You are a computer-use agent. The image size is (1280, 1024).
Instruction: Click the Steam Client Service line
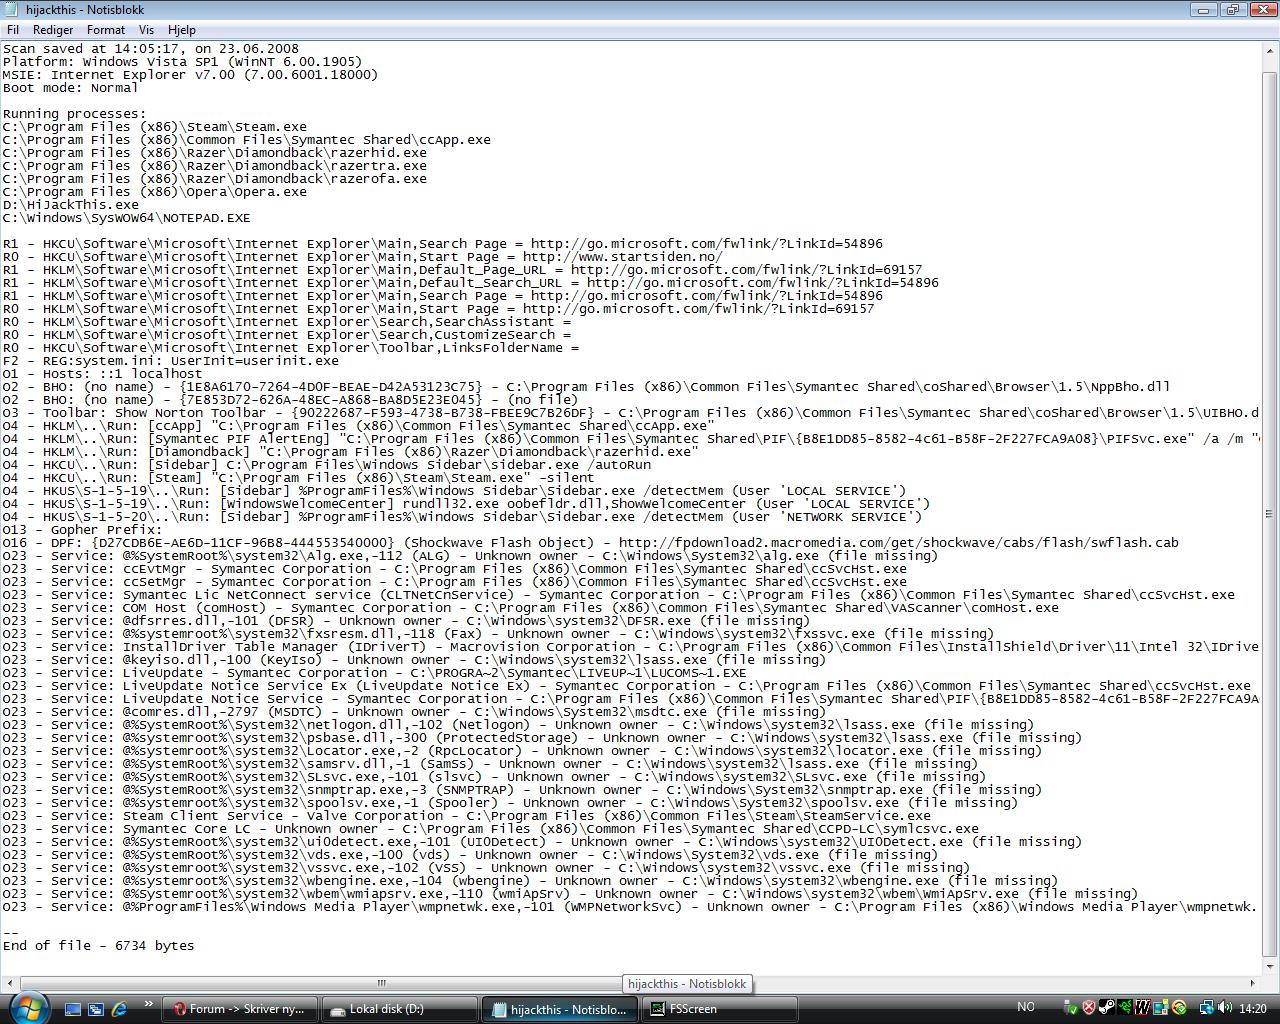click(x=466, y=815)
